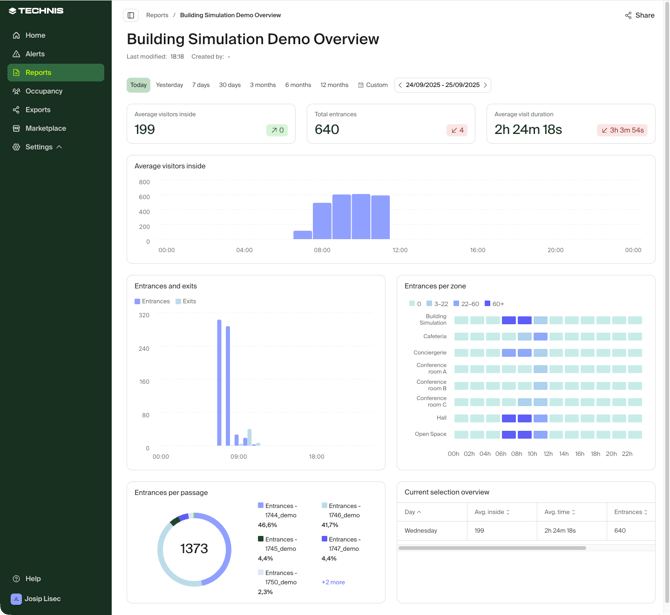
Task: Toggle Exits series in chart legend
Action: click(186, 301)
